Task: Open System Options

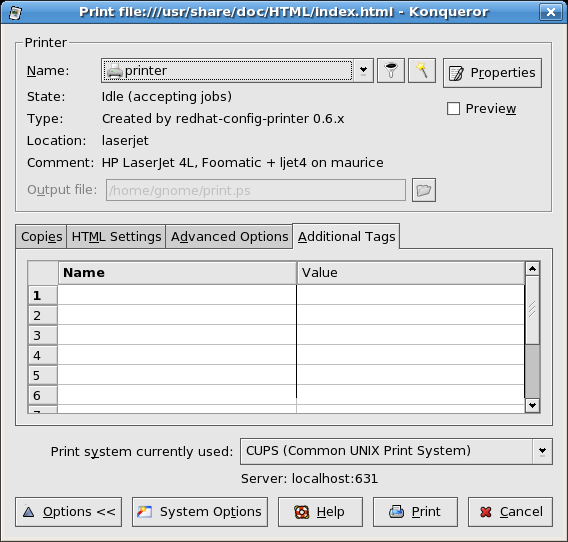Action: pos(200,512)
